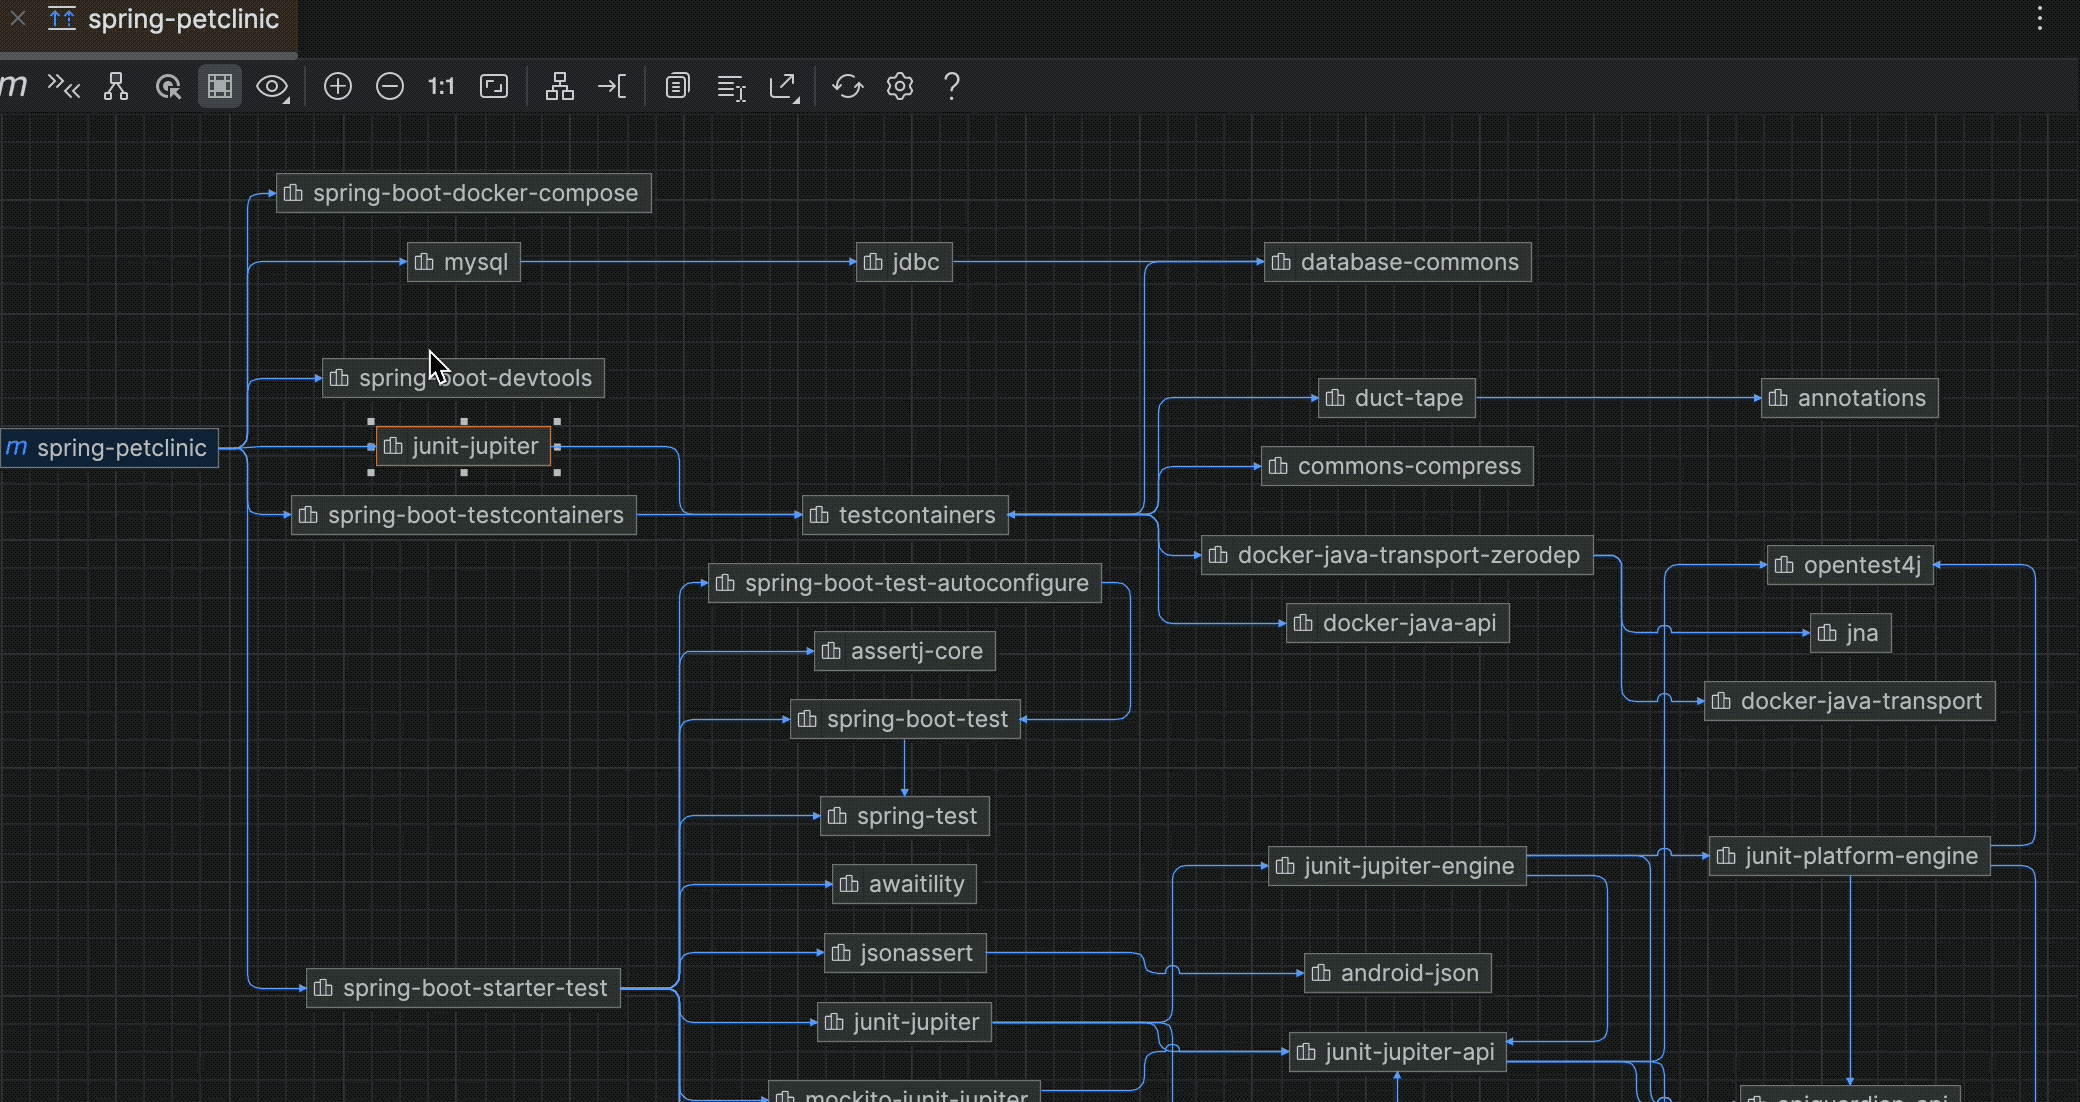Select the testcontainers node

[x=903, y=515]
